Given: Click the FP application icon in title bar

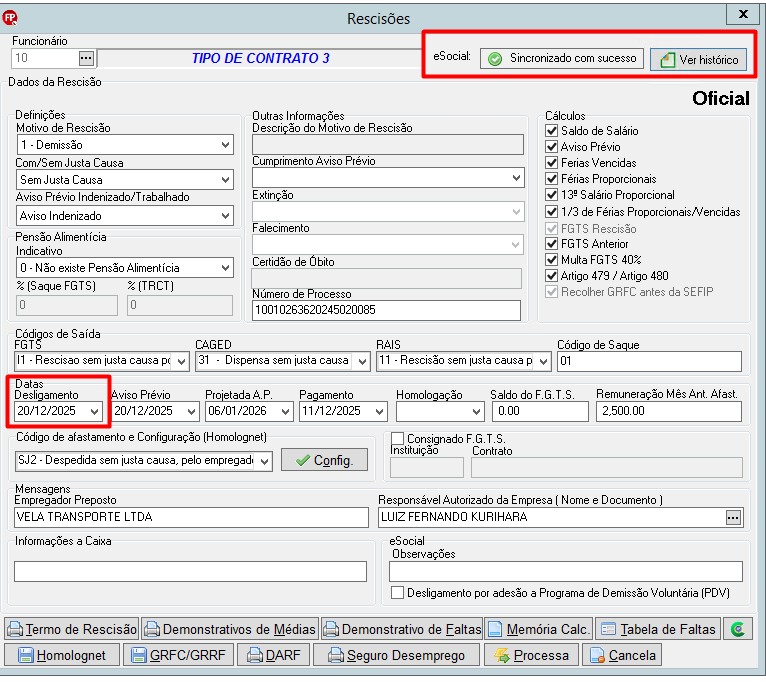Looking at the screenshot, I should coord(10,18).
